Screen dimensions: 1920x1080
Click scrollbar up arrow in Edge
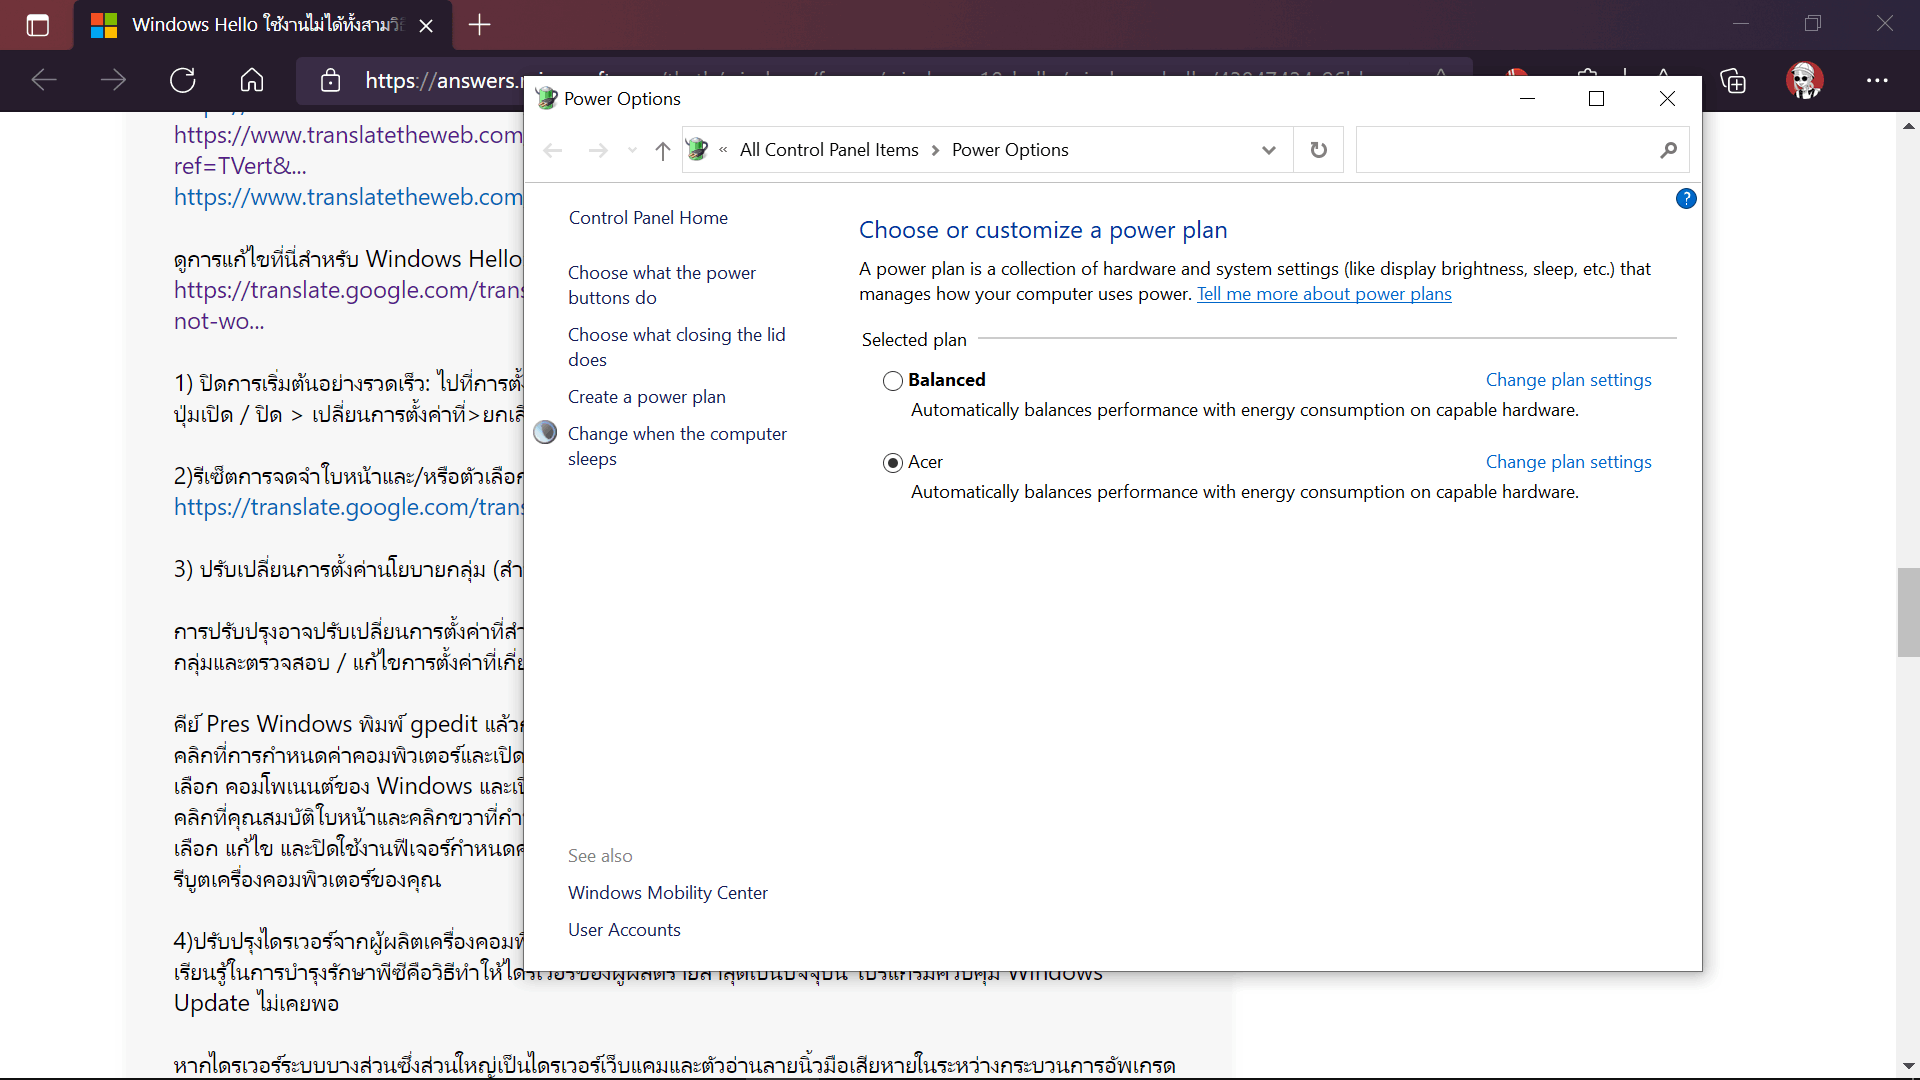[x=1908, y=126]
